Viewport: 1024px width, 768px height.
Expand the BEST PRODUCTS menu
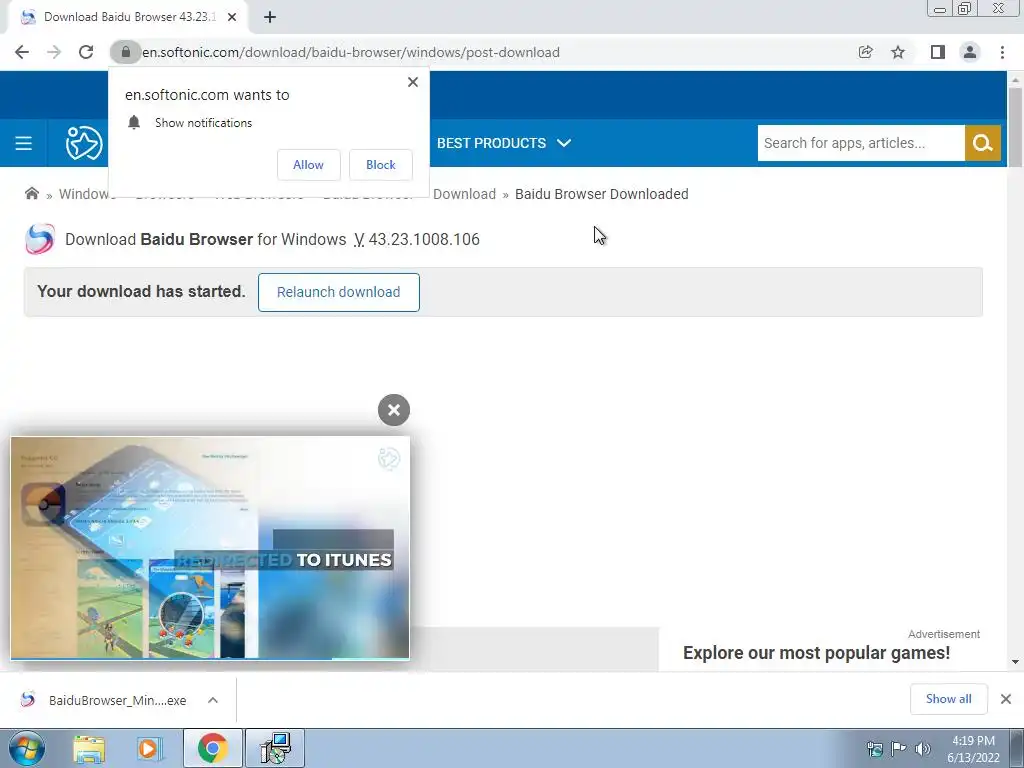[x=504, y=143]
